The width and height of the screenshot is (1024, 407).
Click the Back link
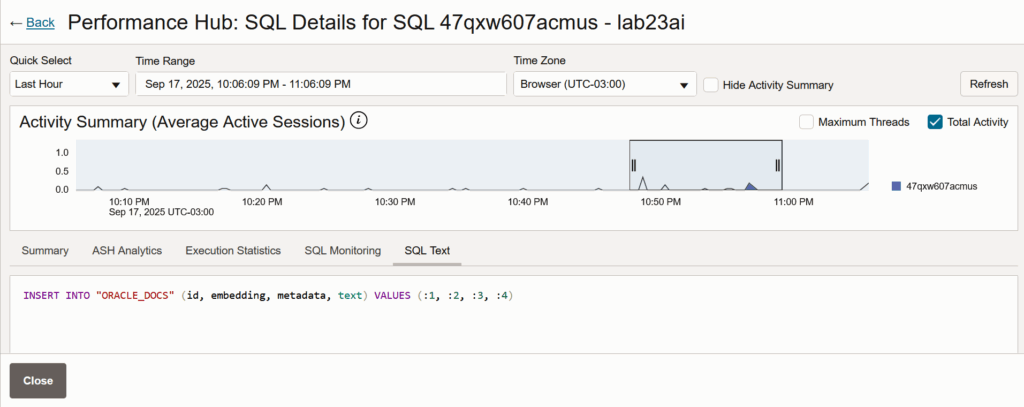(x=41, y=22)
